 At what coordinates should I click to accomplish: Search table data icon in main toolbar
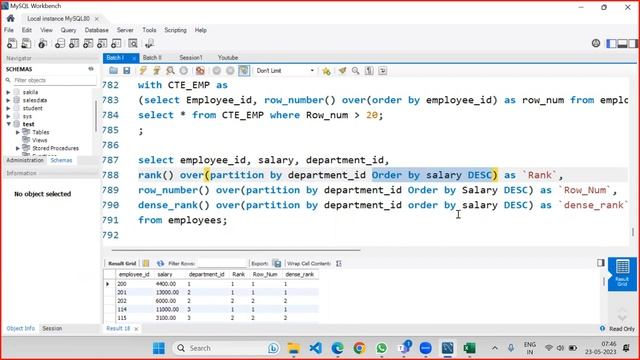[x=133, y=43]
